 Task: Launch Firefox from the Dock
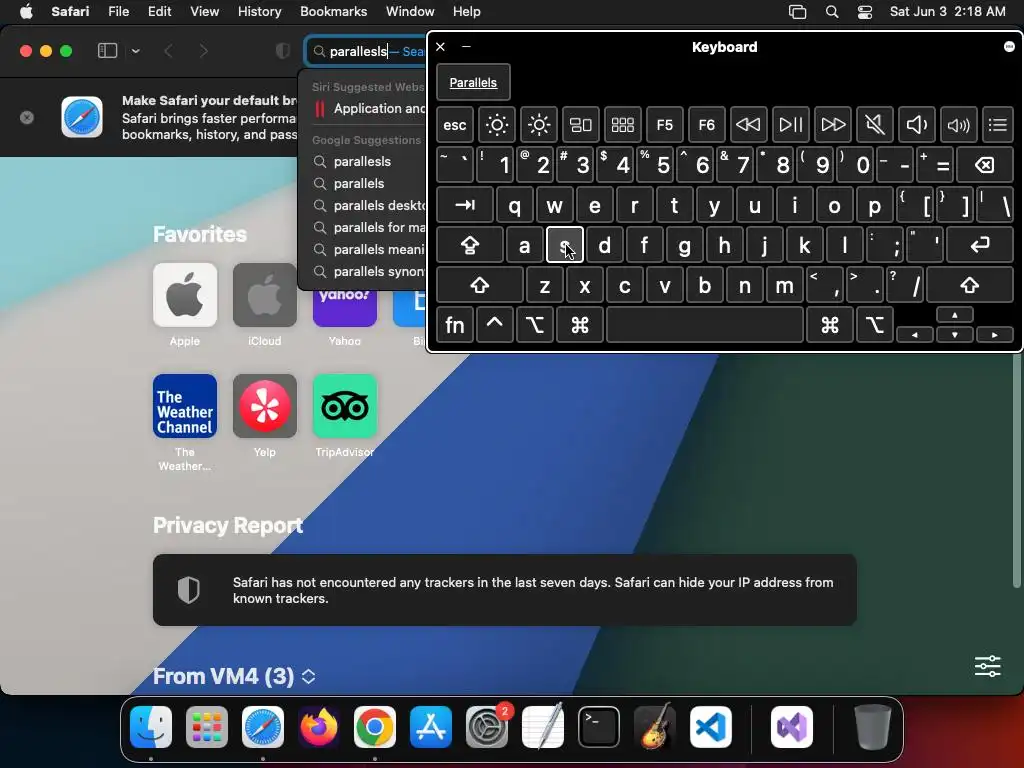(x=319, y=727)
